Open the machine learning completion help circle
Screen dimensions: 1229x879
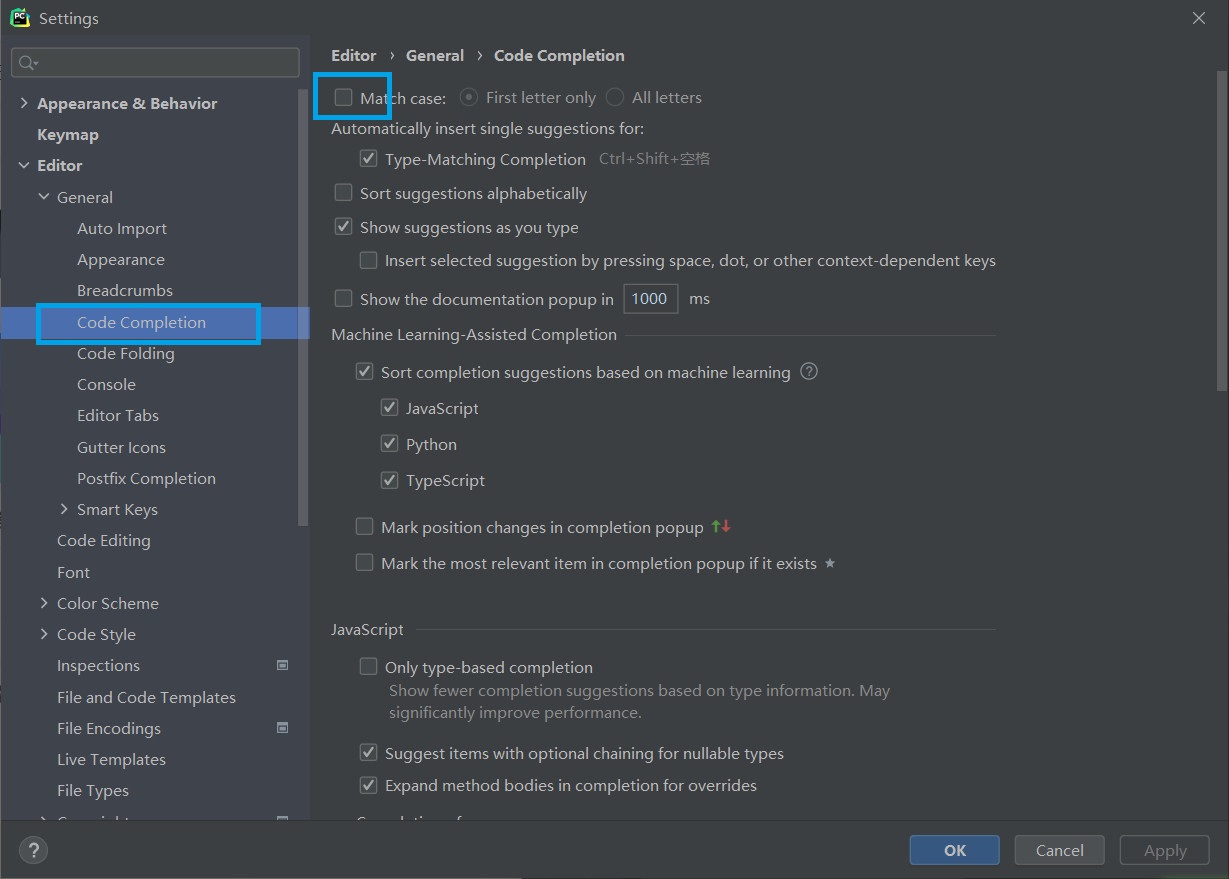[809, 371]
